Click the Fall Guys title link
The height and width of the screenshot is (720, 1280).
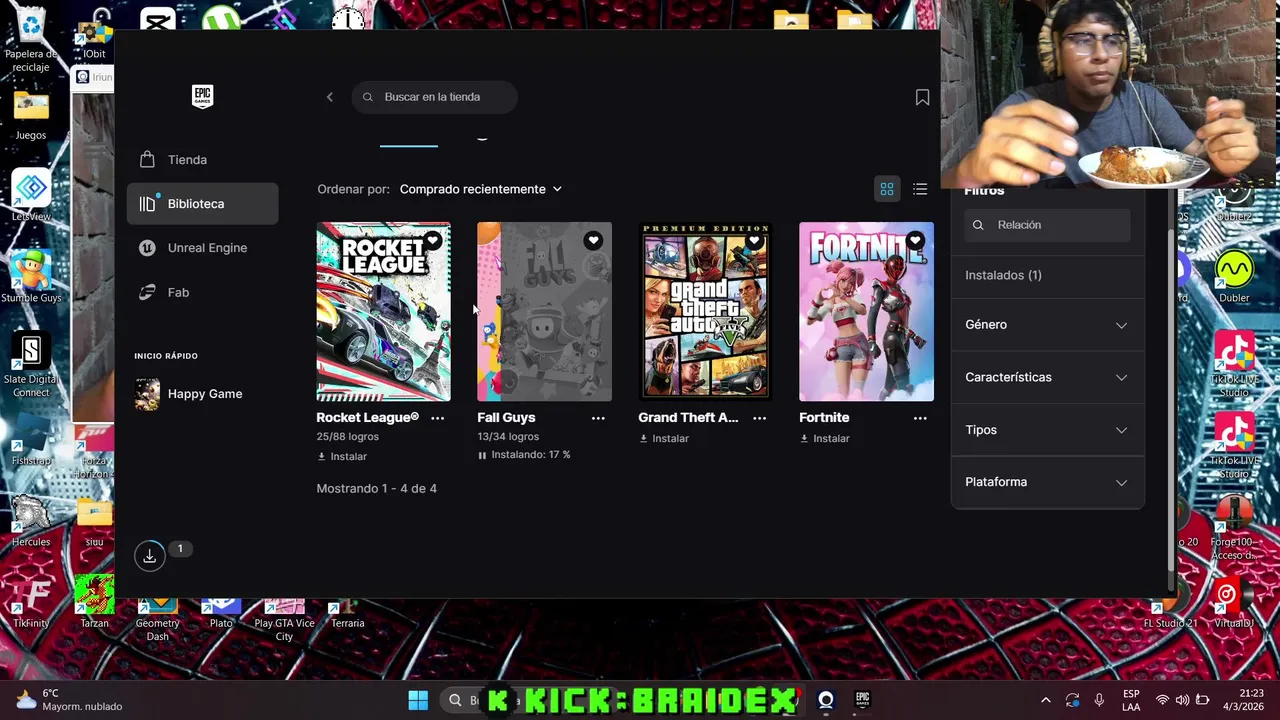tap(506, 418)
